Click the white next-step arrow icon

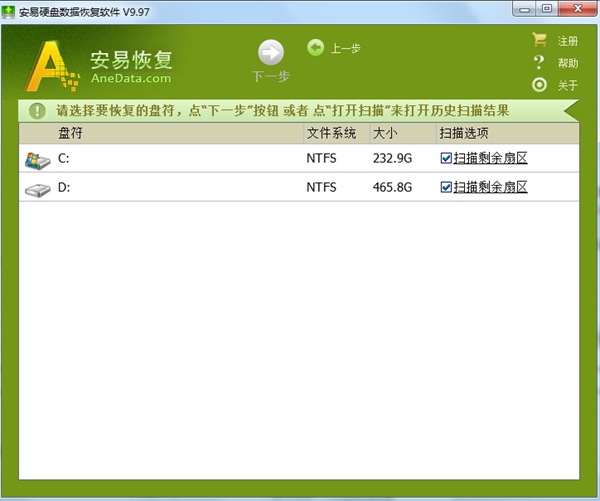270,53
